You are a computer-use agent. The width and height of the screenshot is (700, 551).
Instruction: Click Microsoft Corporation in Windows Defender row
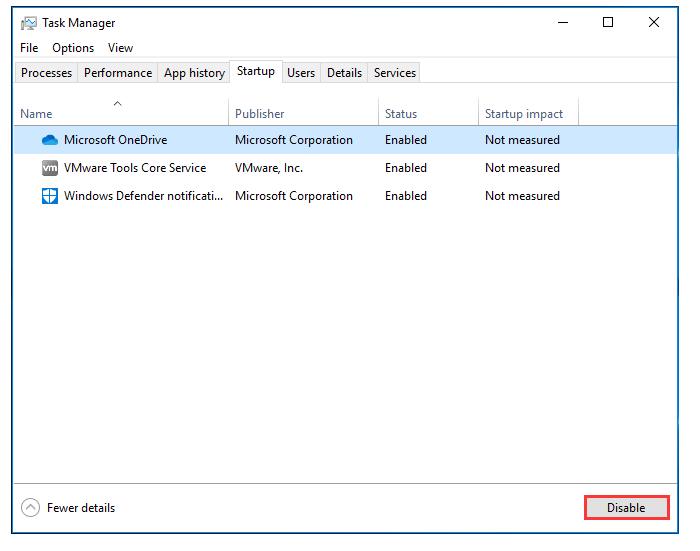(294, 196)
